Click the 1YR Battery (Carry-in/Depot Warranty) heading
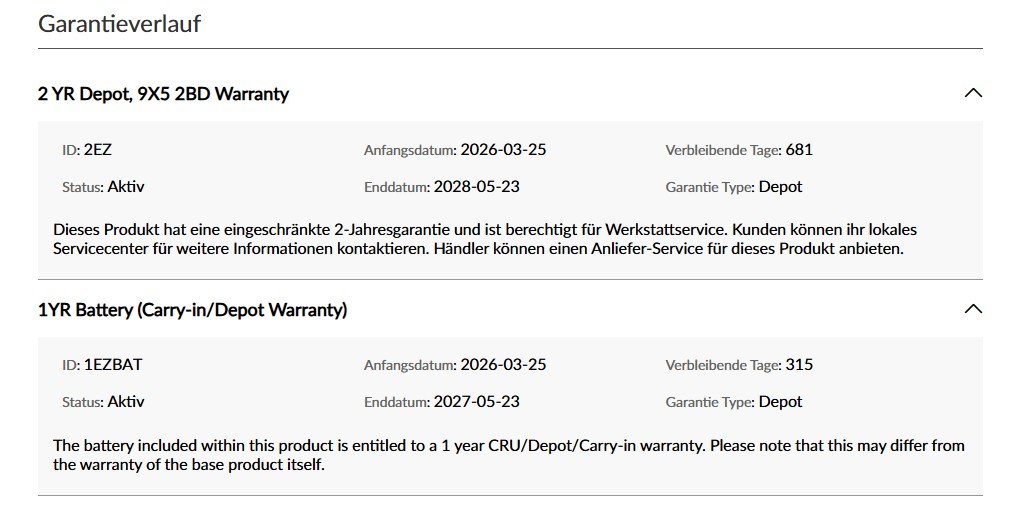 coord(192,310)
